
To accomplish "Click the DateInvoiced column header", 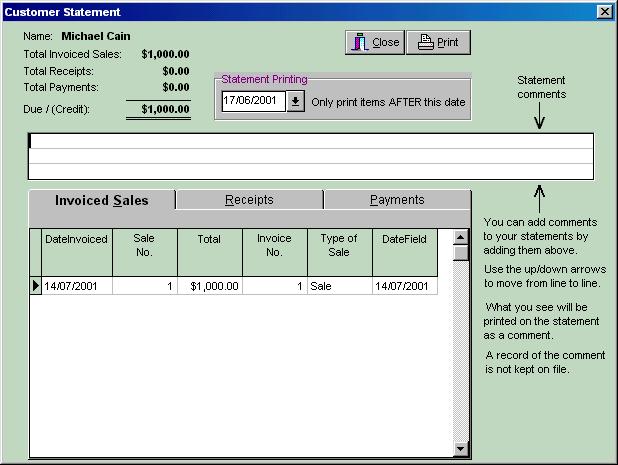I will [76, 253].
